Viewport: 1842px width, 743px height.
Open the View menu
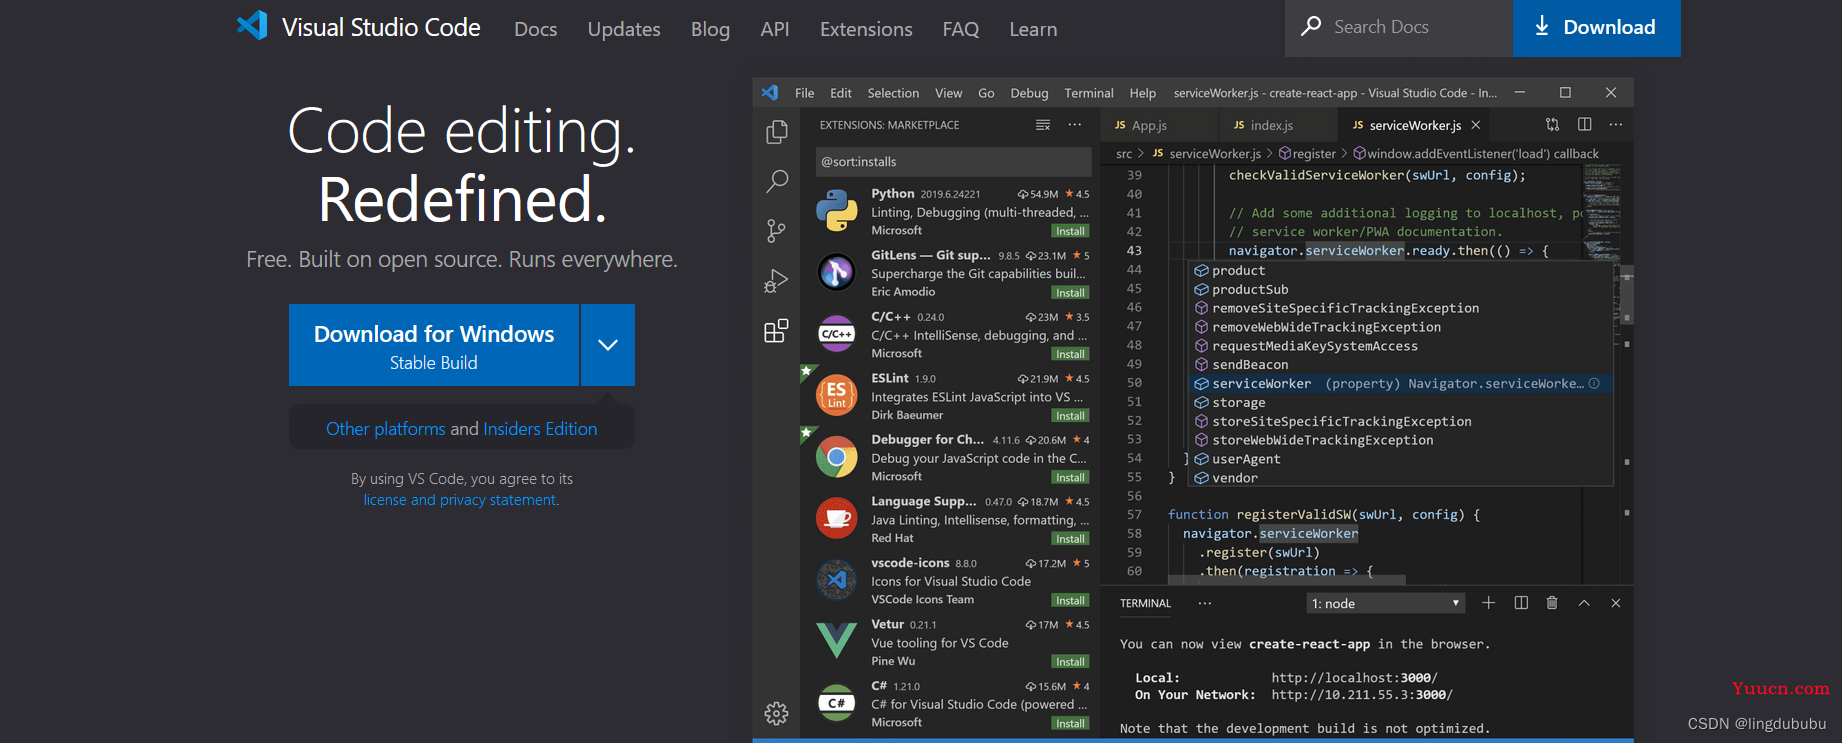[949, 93]
